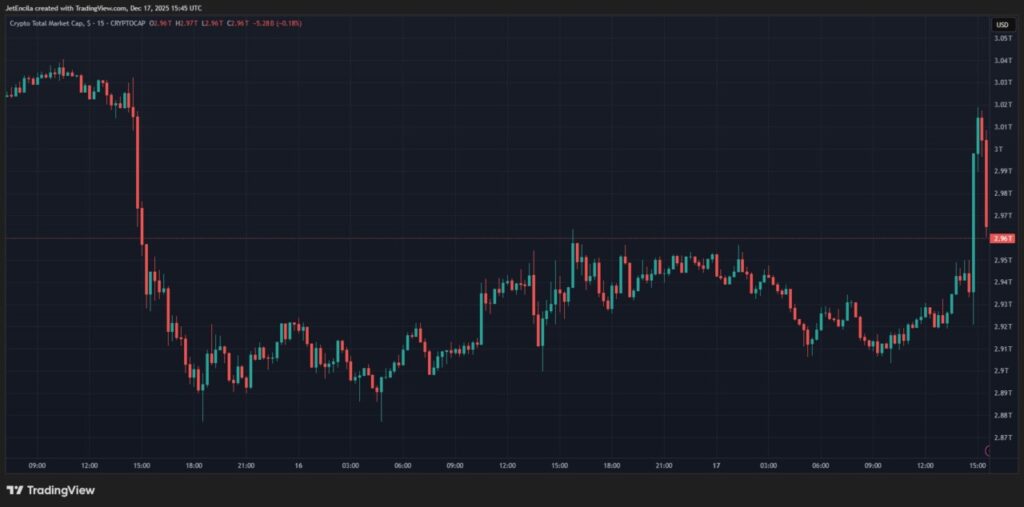The image size is (1024, 507).
Task: Click the first 09:00 time axis label
Action: [37, 466]
